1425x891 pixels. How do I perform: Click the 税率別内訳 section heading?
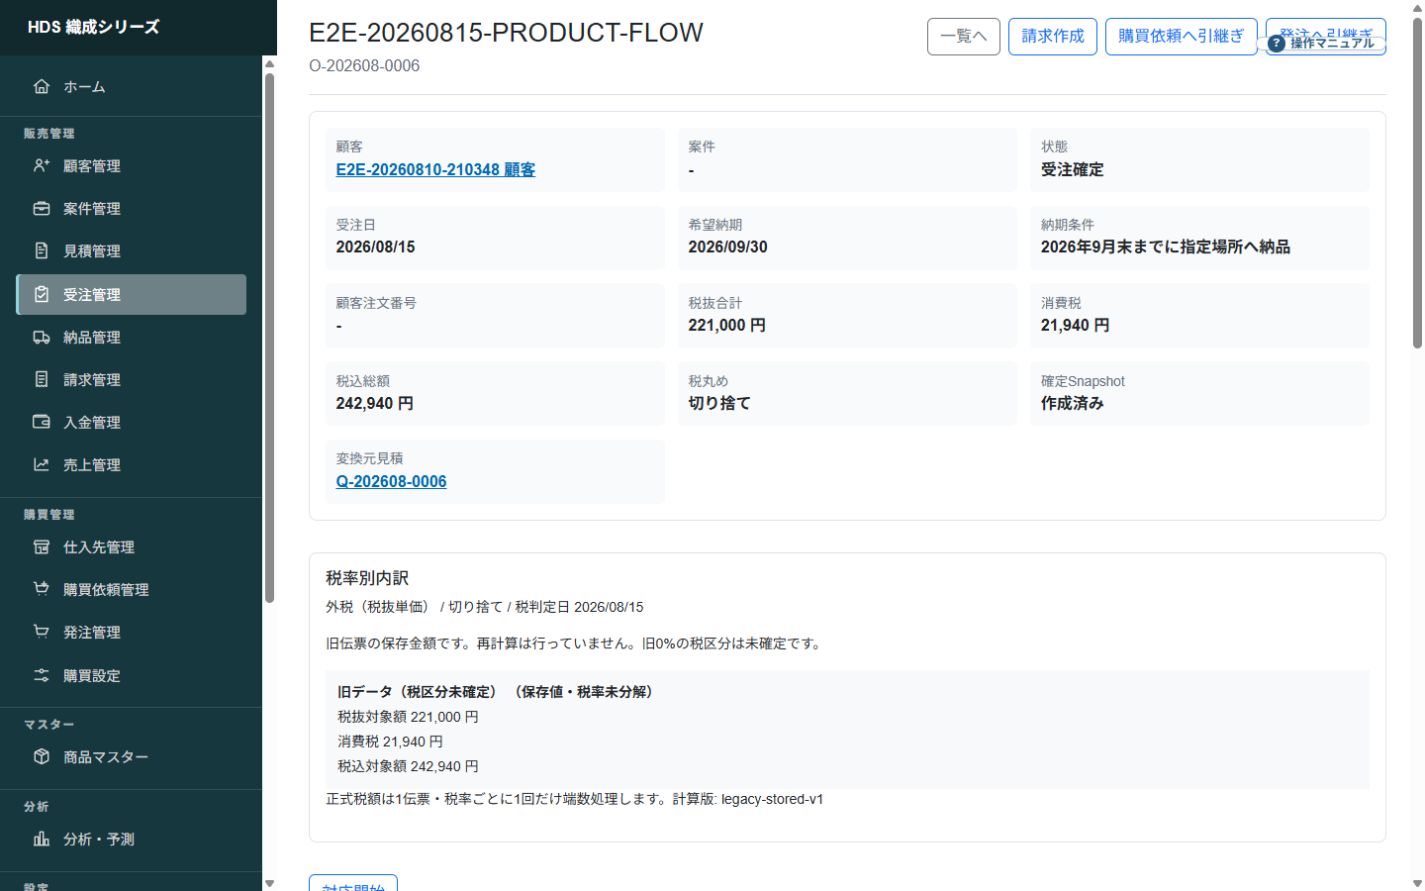[367, 578]
